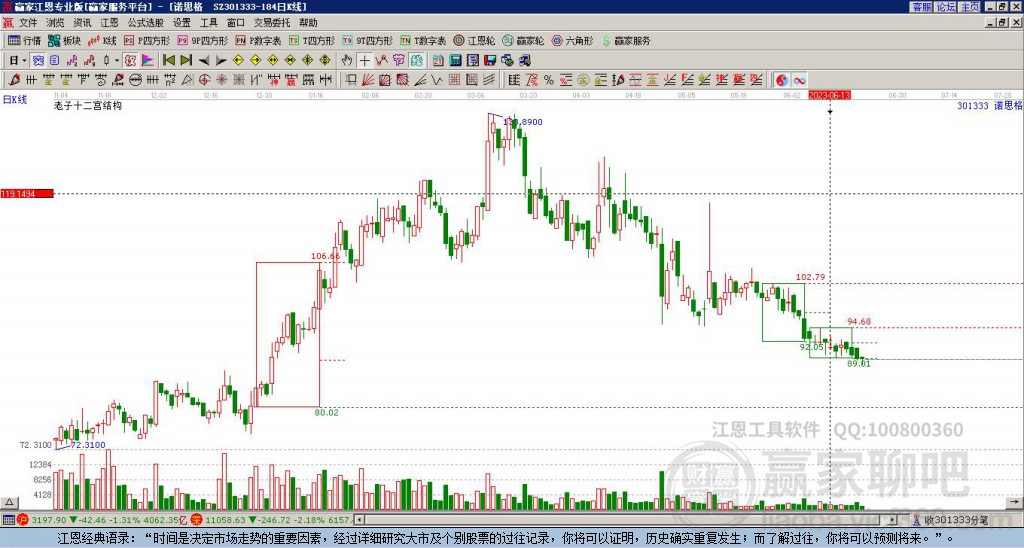Click the 2023.06.13 date marker
Image resolution: width=1024 pixels, height=548 pixels.
[829, 95]
